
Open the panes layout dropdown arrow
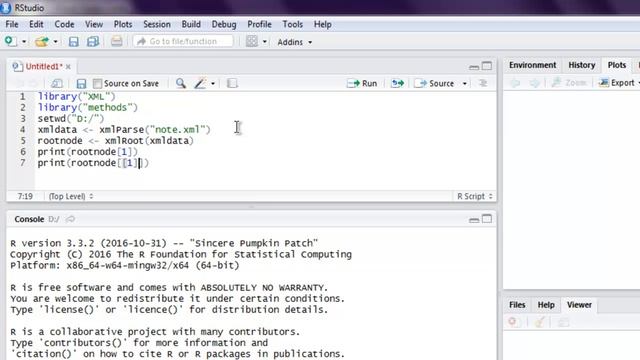click(264, 42)
